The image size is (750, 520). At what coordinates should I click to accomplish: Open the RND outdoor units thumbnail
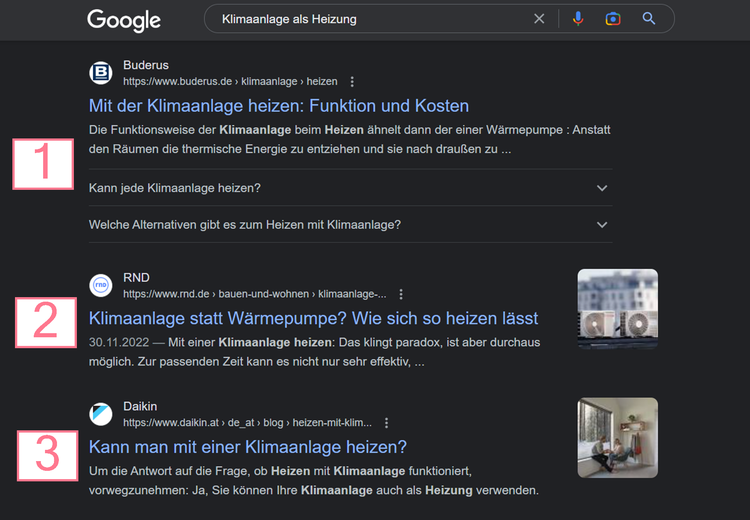click(x=618, y=309)
